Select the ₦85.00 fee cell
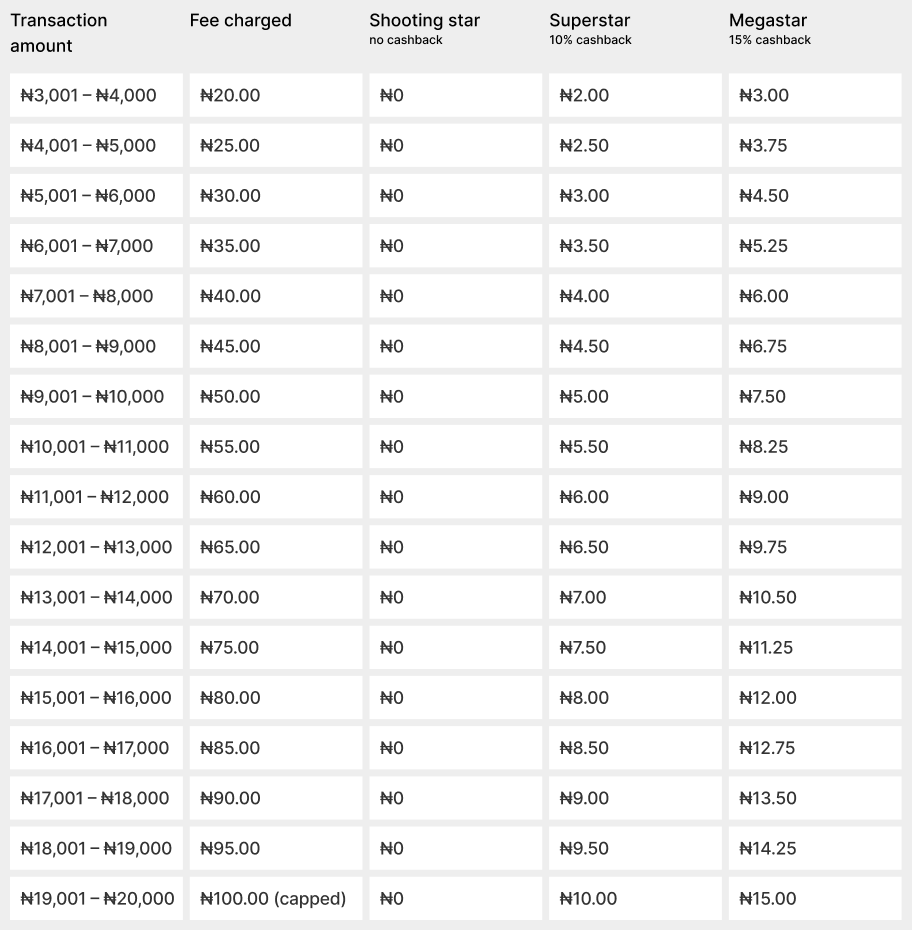 click(x=276, y=747)
